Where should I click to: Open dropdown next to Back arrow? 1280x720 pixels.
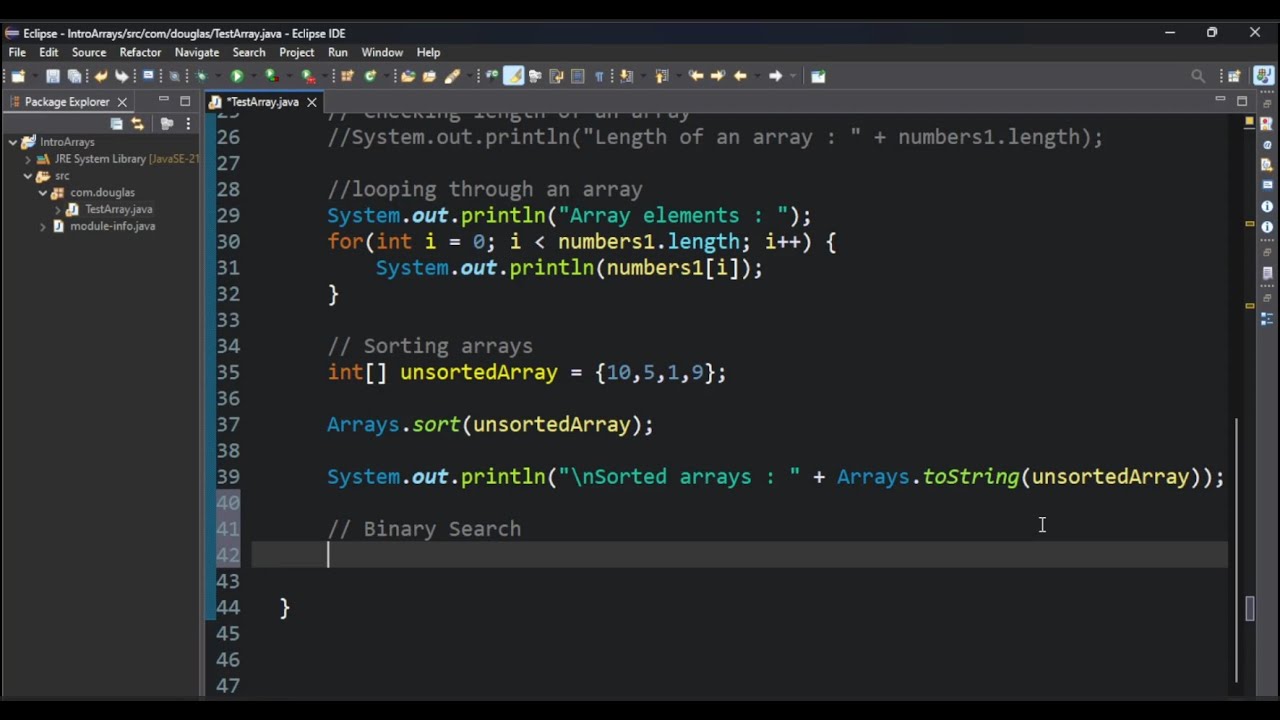(757, 76)
